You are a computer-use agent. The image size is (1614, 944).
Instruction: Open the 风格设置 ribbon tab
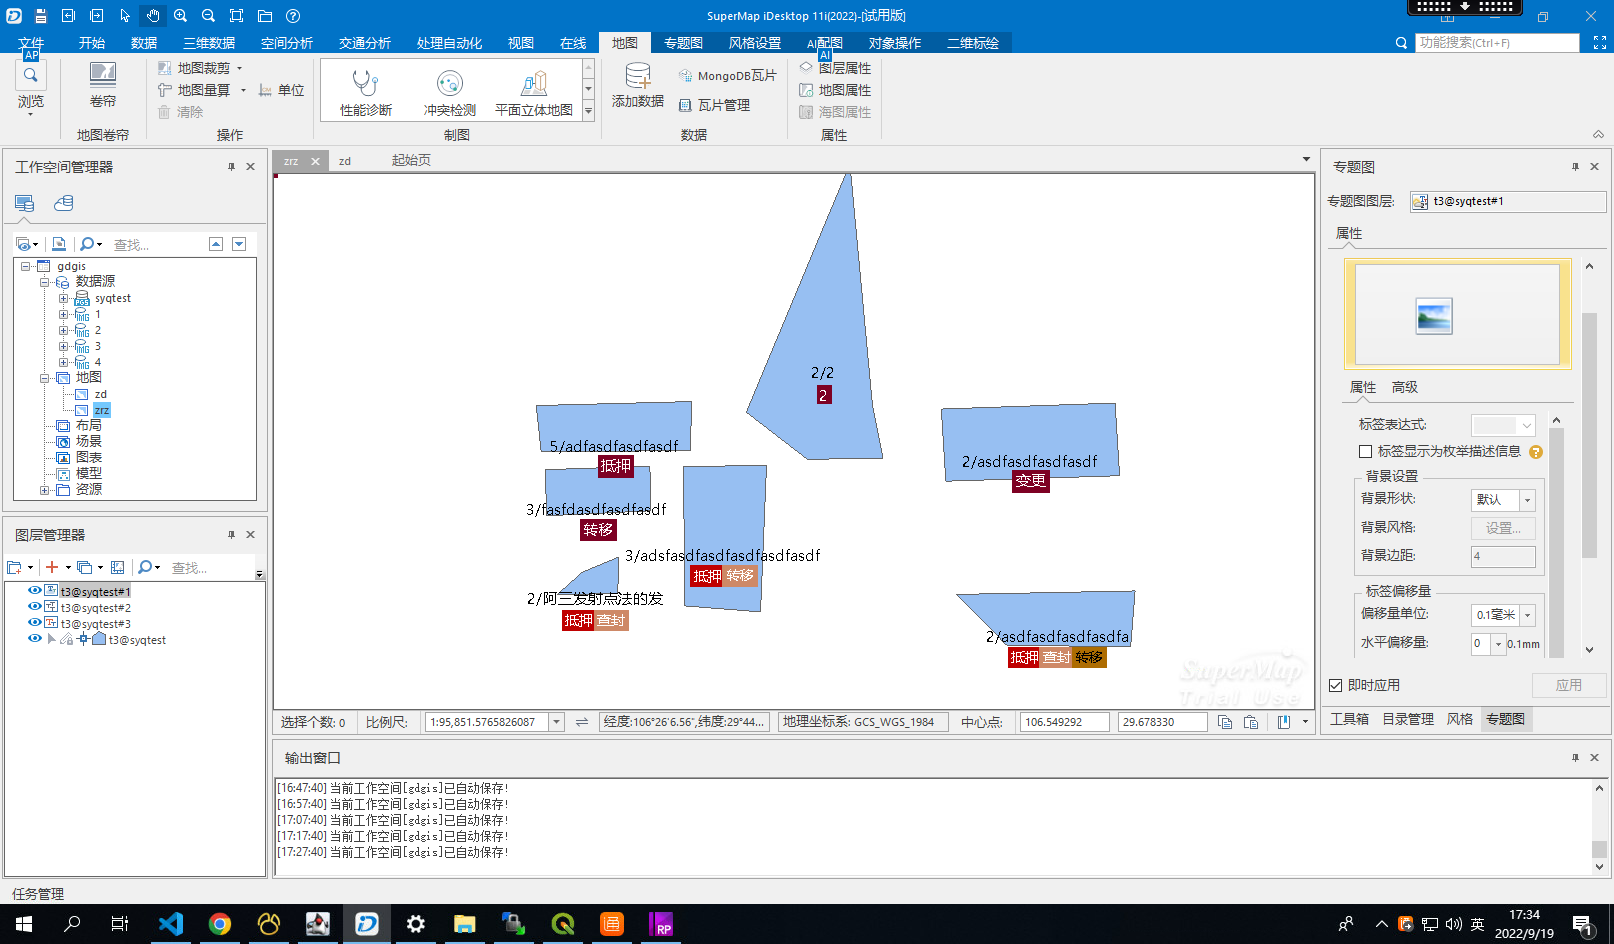tap(755, 43)
